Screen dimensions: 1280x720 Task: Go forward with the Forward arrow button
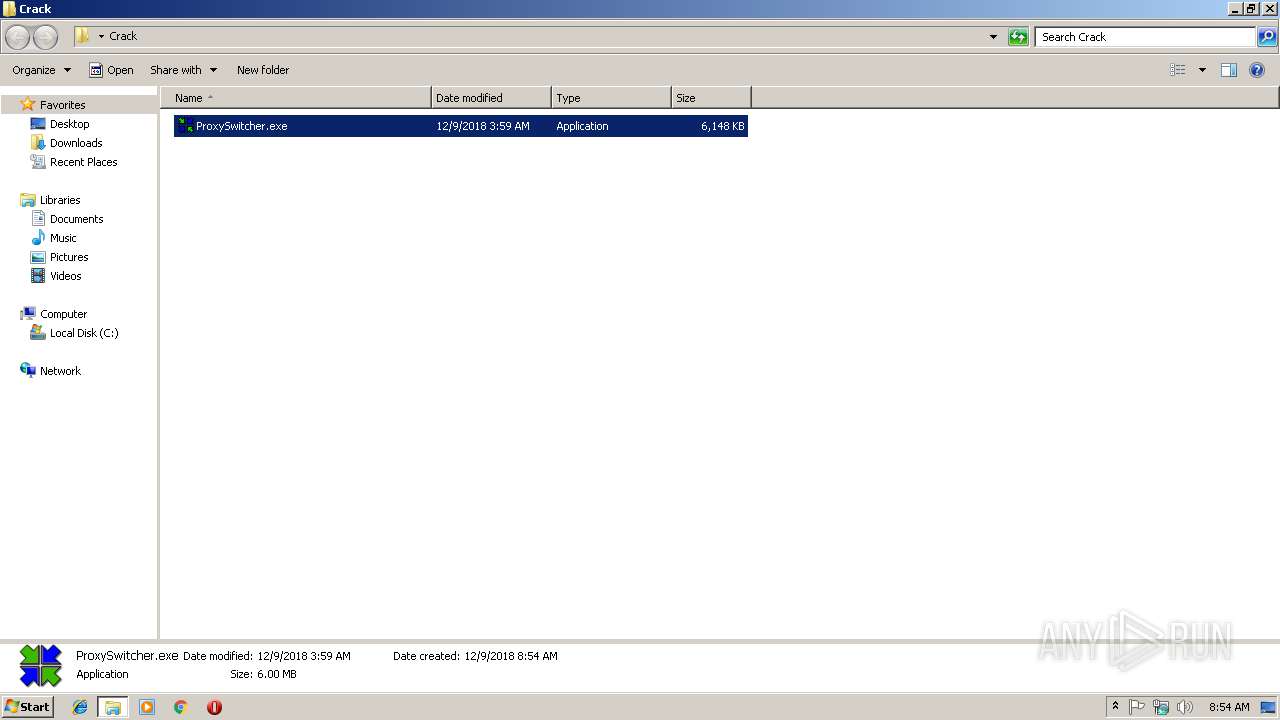click(x=45, y=37)
